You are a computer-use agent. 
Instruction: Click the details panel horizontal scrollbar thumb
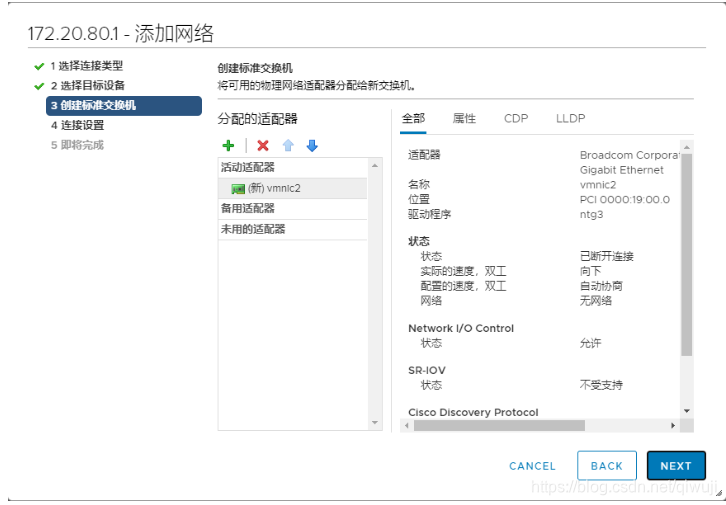click(499, 425)
